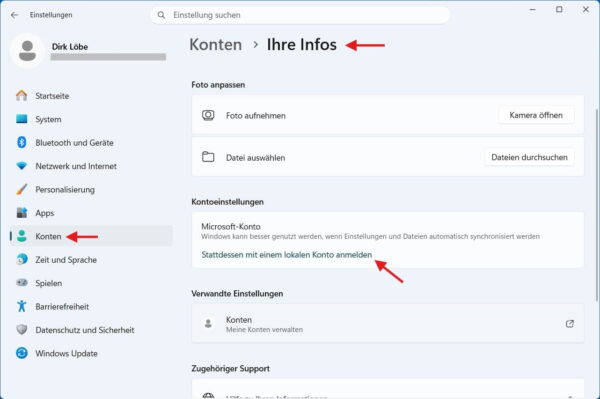
Task: Click the Barrierefreiheit accessibility icon
Action: (22, 306)
